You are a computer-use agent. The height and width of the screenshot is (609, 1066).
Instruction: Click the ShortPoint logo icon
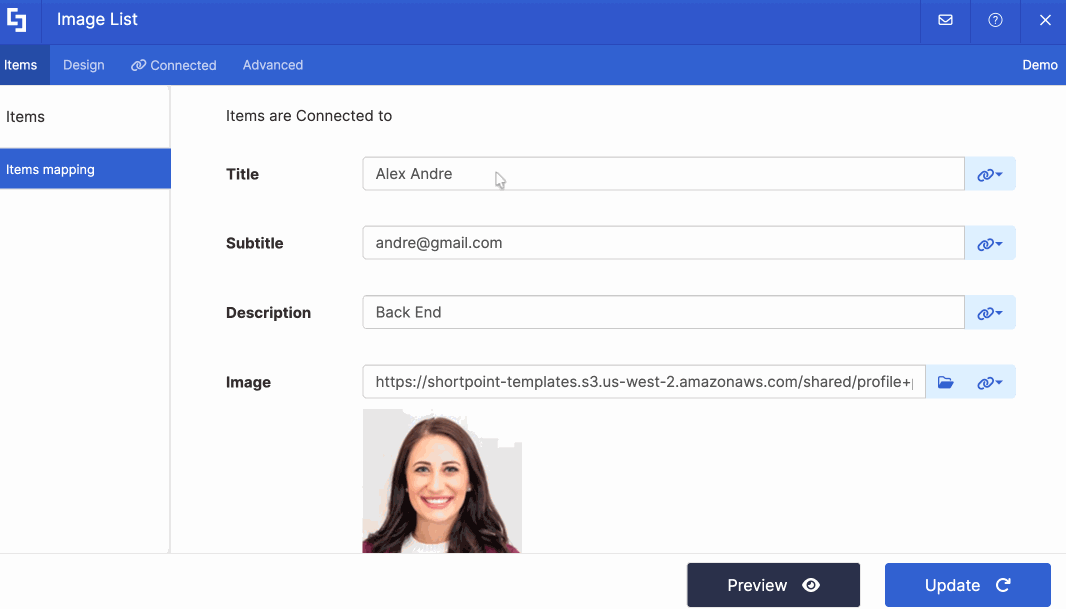[17, 20]
